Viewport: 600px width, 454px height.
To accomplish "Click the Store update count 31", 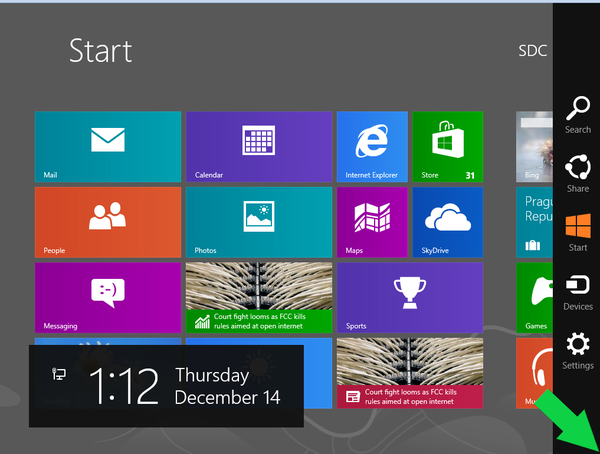I will (470, 175).
